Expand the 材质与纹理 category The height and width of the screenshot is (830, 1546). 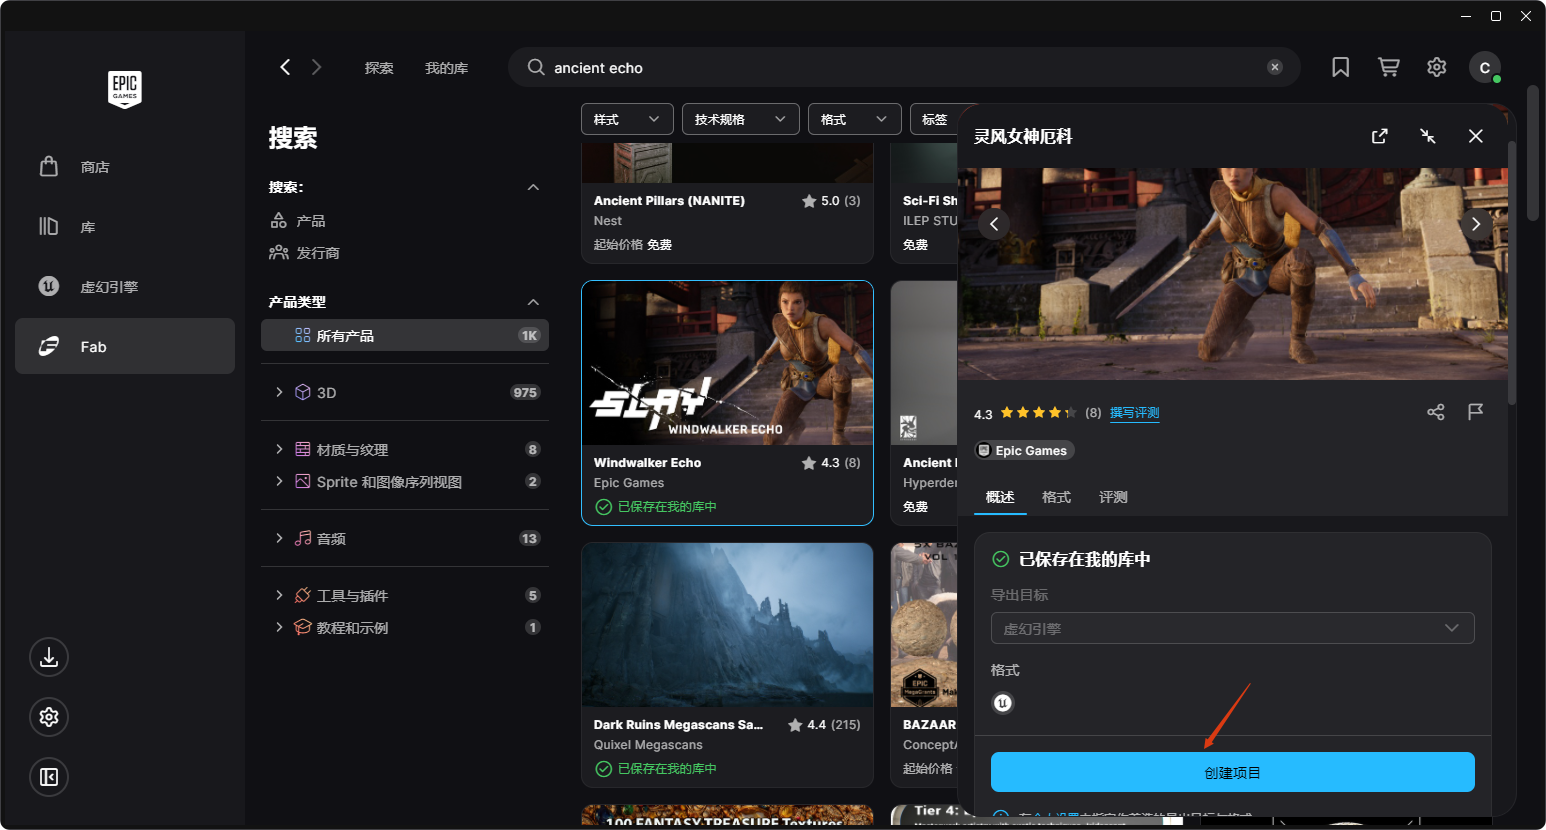[279, 449]
